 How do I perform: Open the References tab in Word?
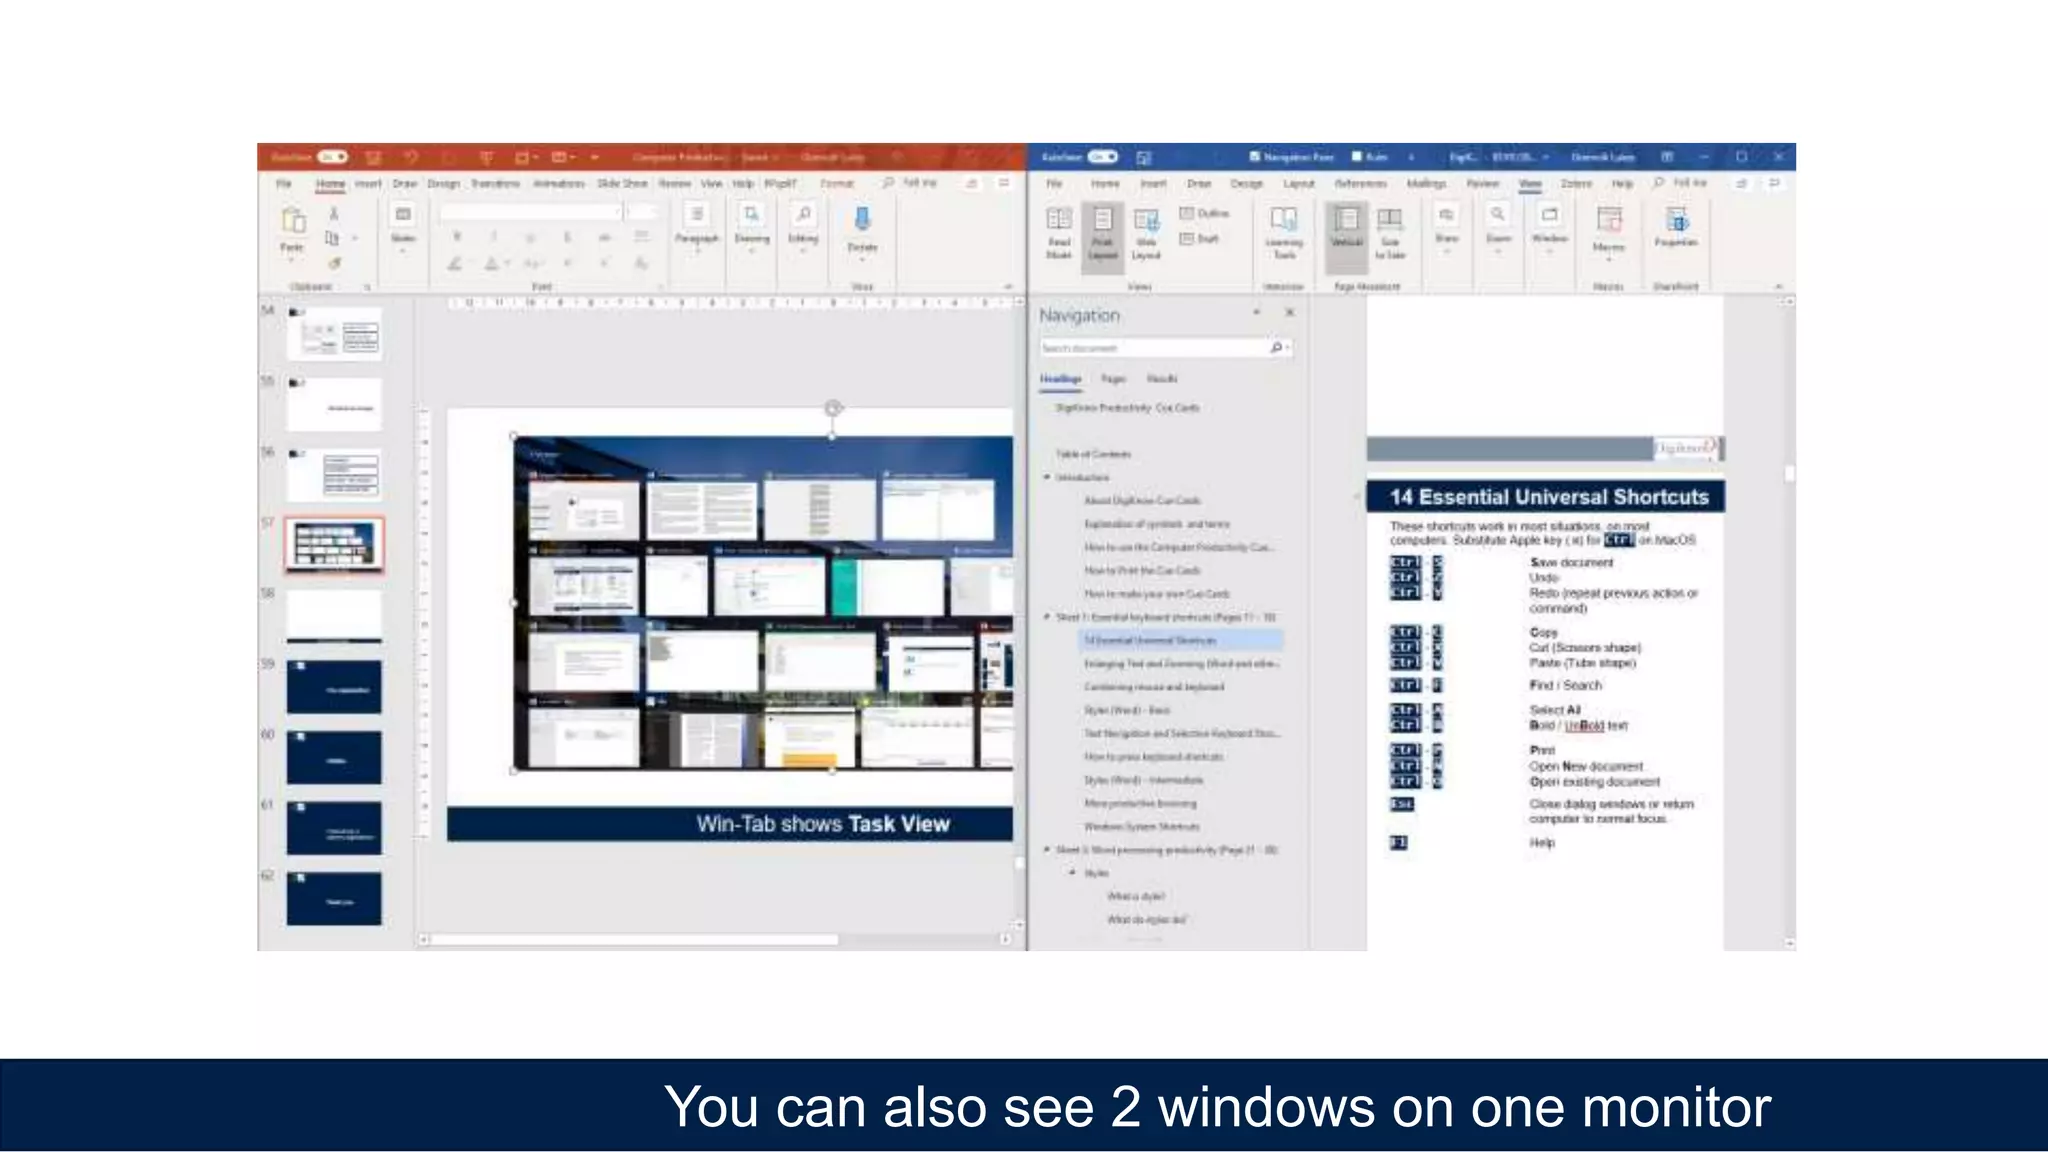(1360, 184)
